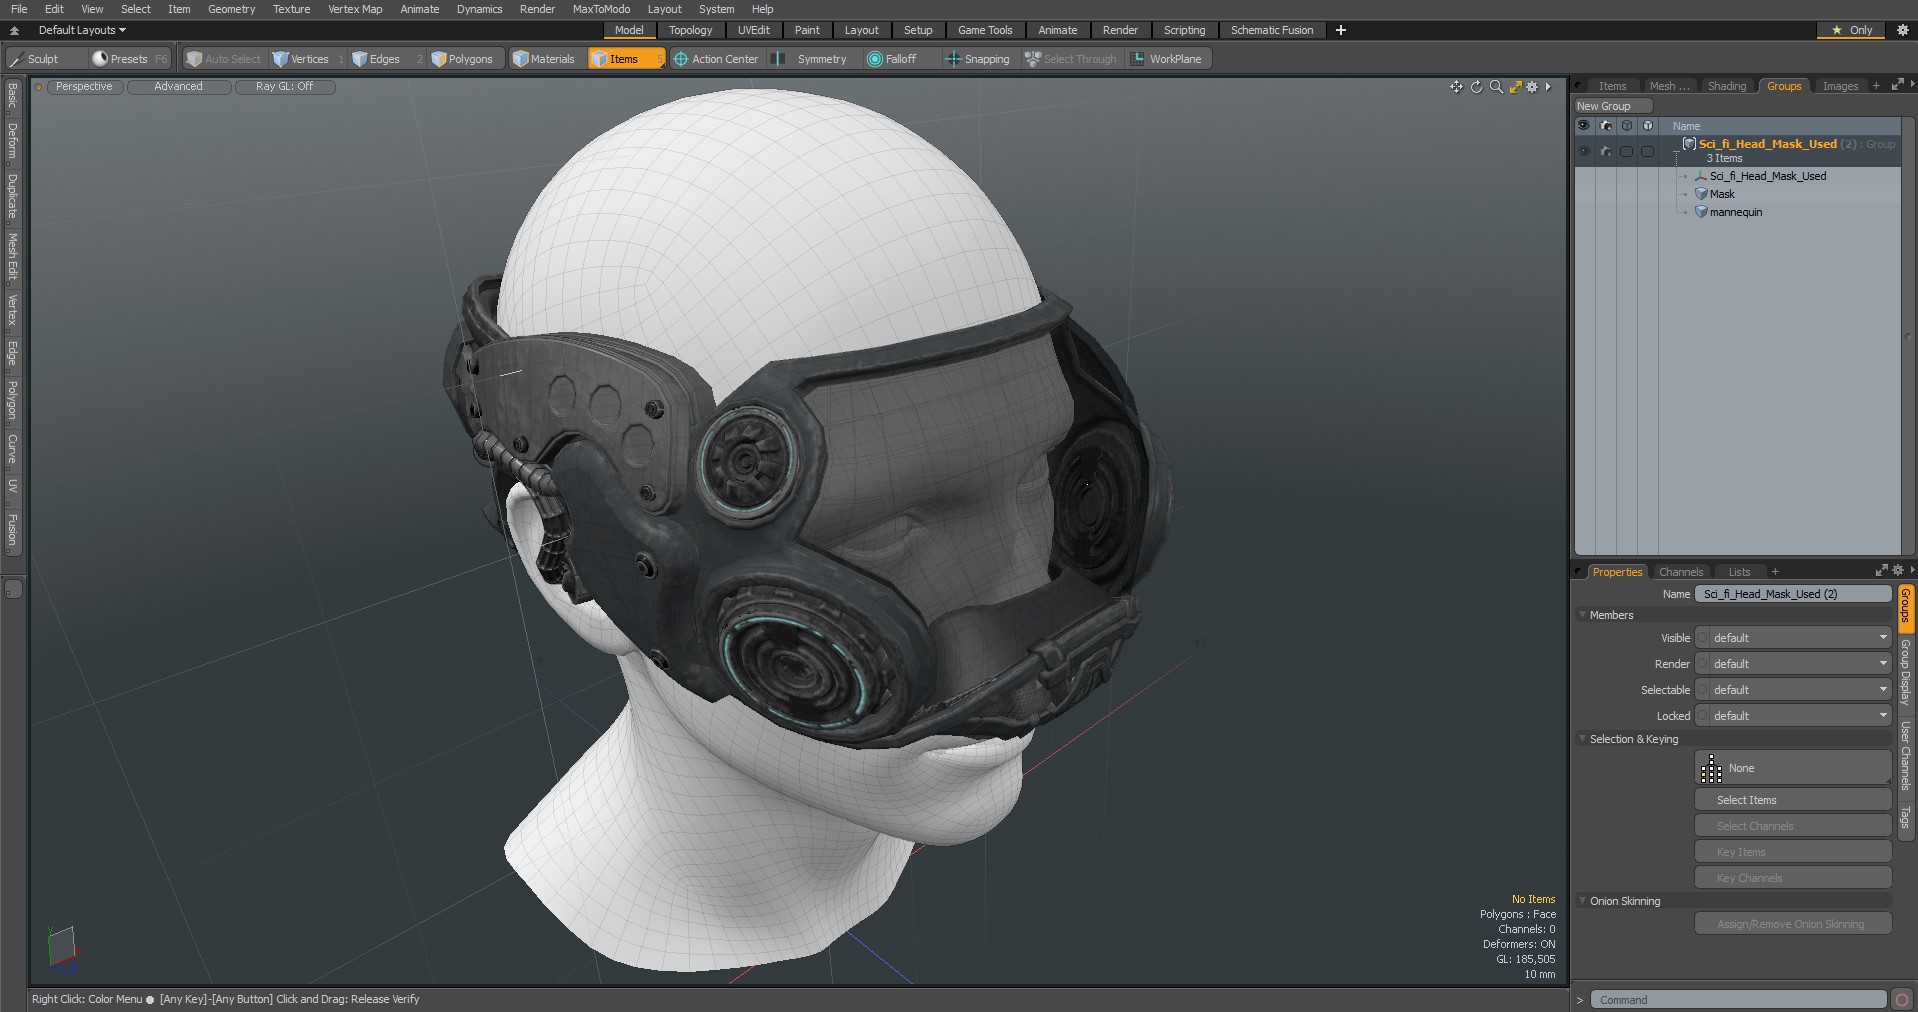Toggle locked checkbox for Sci_fi_Head_Mask_Used group
This screenshot has width=1918, height=1012.
click(1647, 151)
